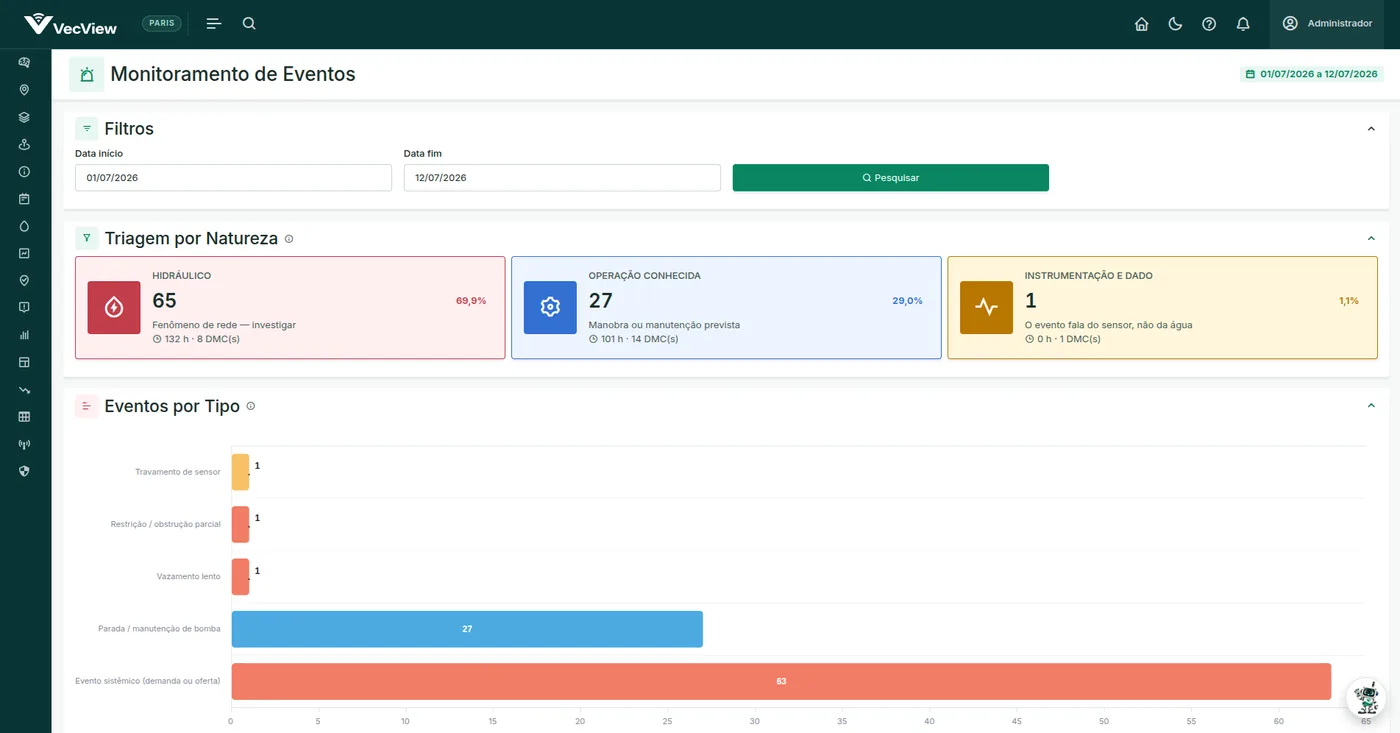Select the HIDRÁULICO card
This screenshot has height=733, width=1400.
(290, 307)
